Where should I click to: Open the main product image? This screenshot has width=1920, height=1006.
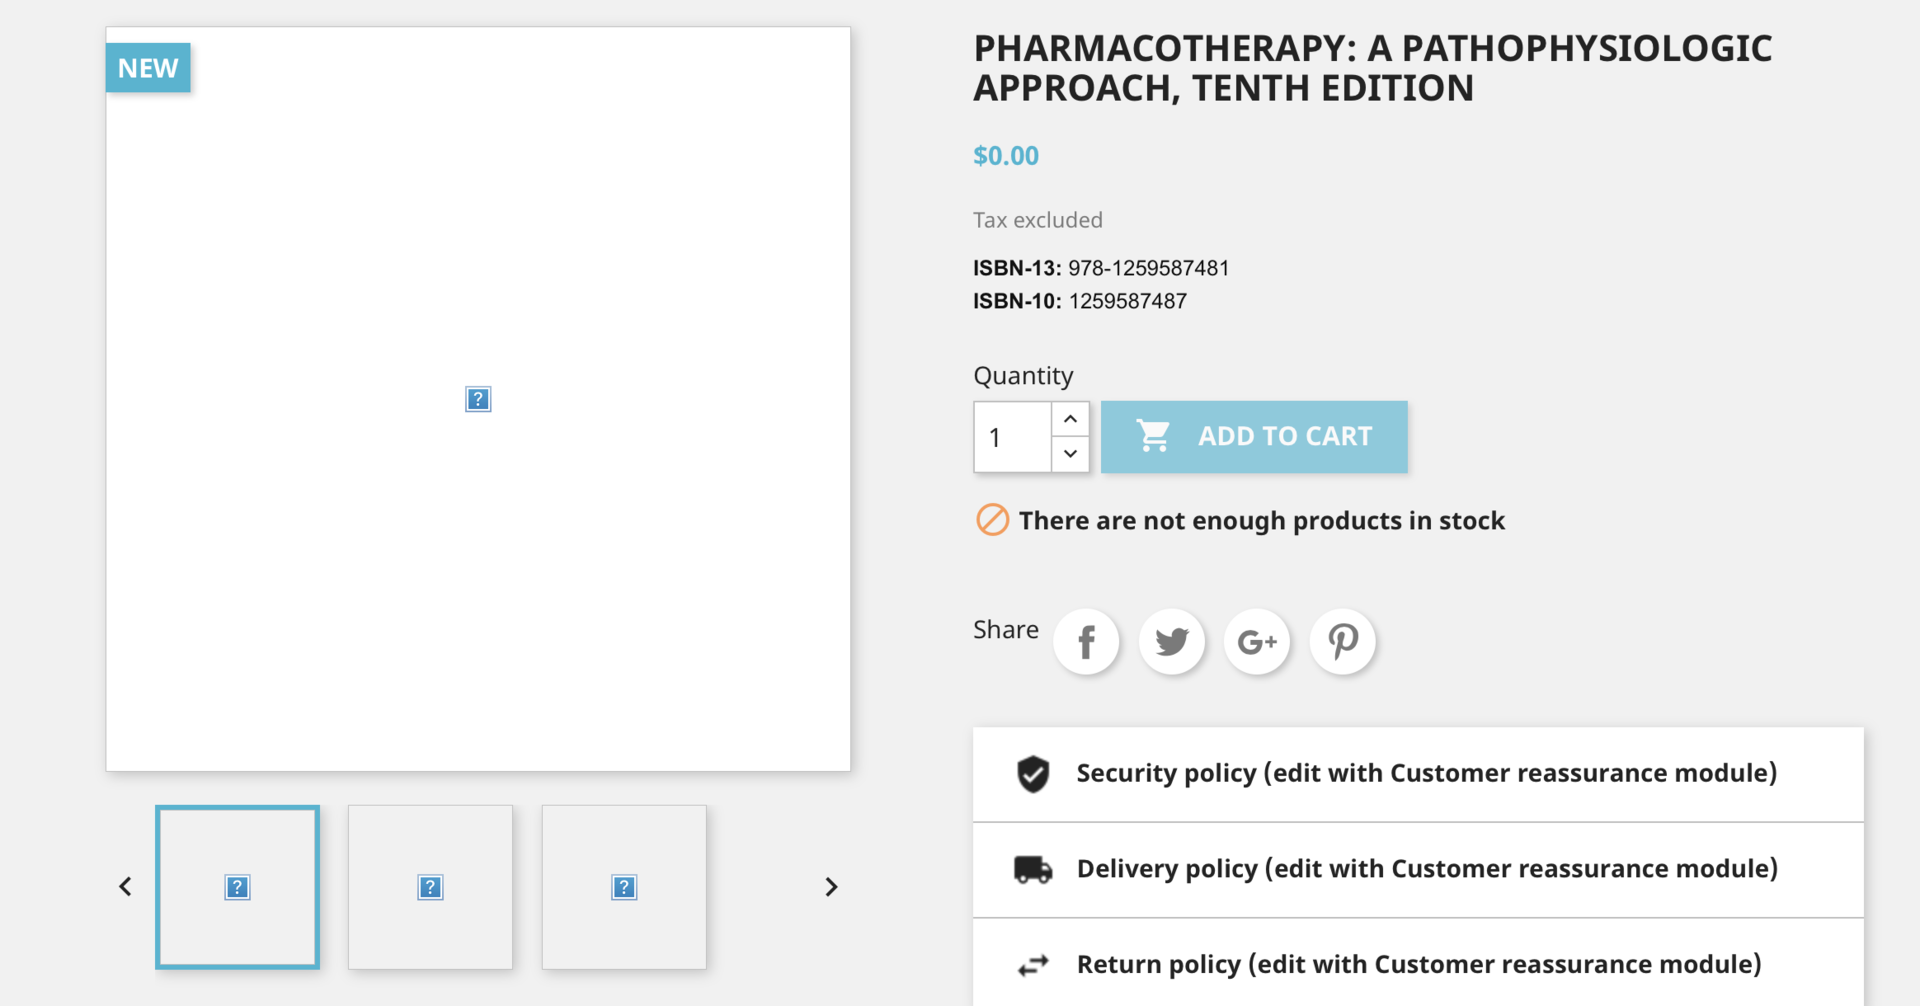(478, 399)
